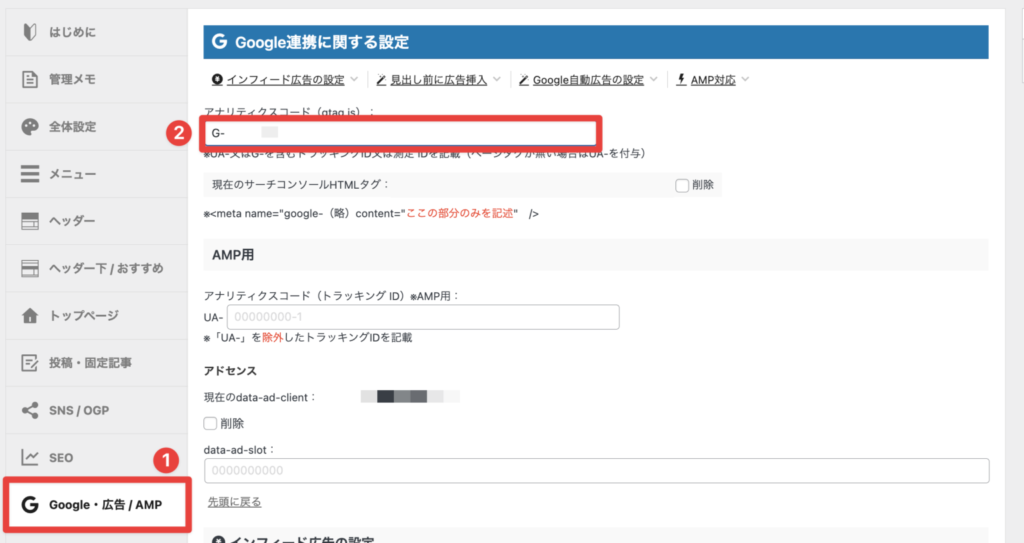Expand chevron after Google自動広告の設定
Screen dimensions: 1024x543
[653, 80]
